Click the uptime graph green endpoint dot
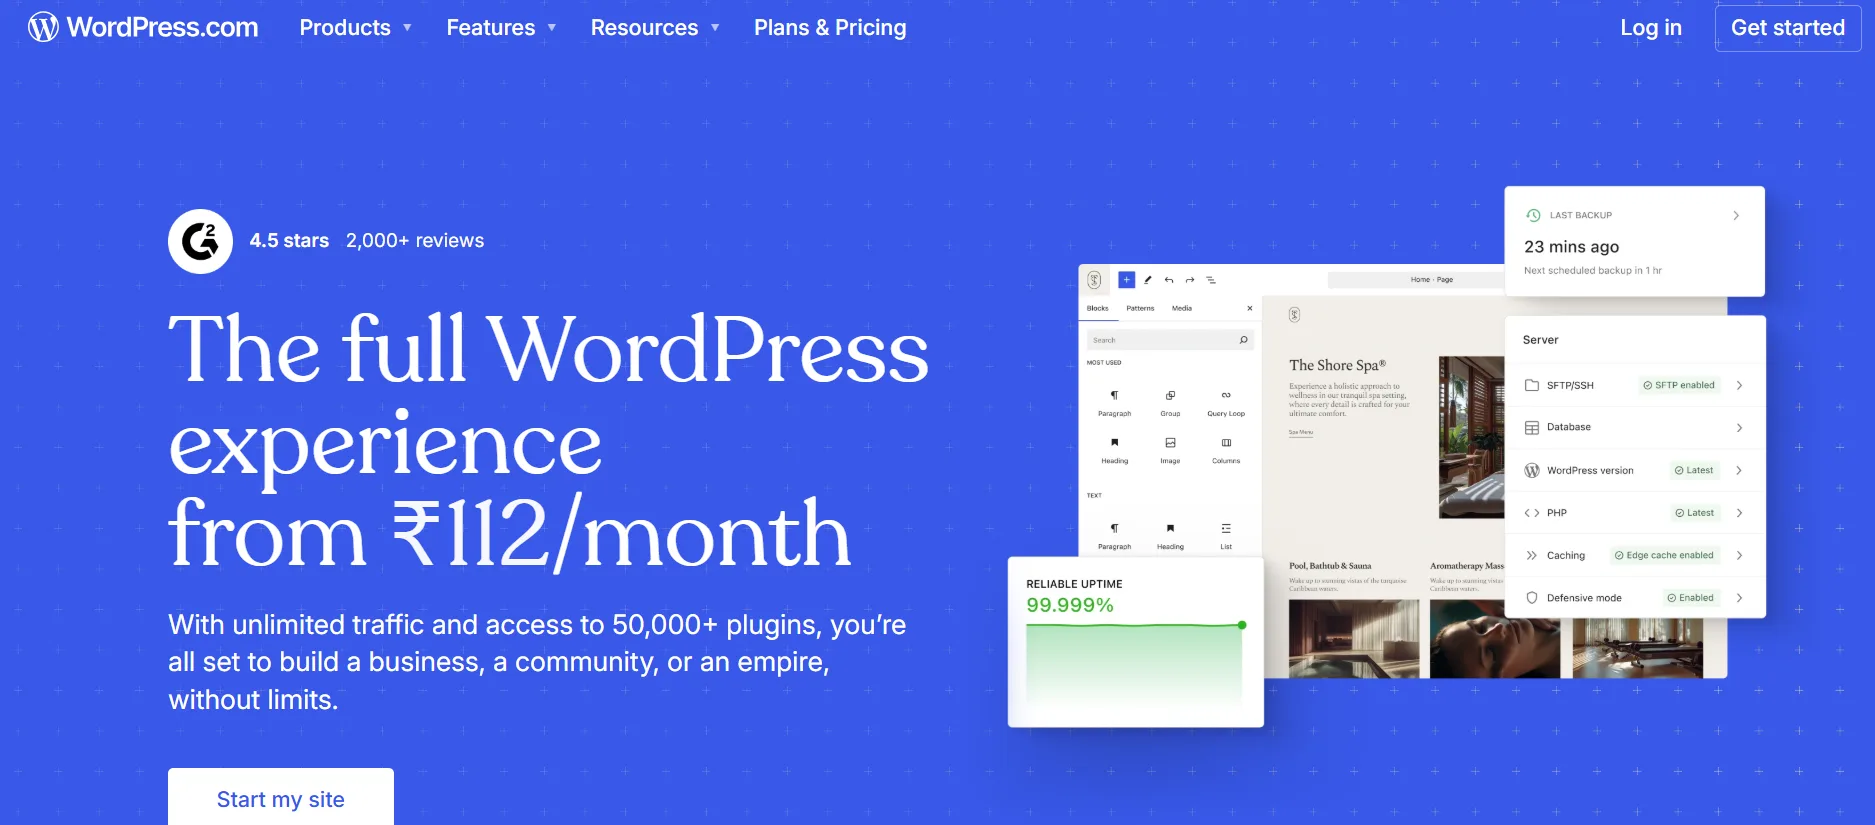1875x825 pixels. coord(1242,625)
